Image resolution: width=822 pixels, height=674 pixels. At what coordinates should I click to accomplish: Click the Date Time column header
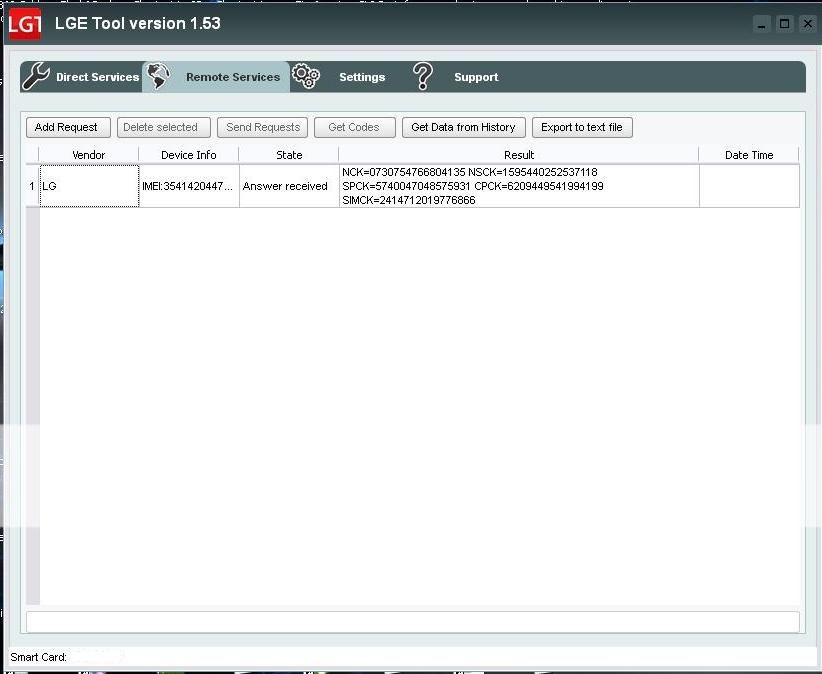coord(749,155)
